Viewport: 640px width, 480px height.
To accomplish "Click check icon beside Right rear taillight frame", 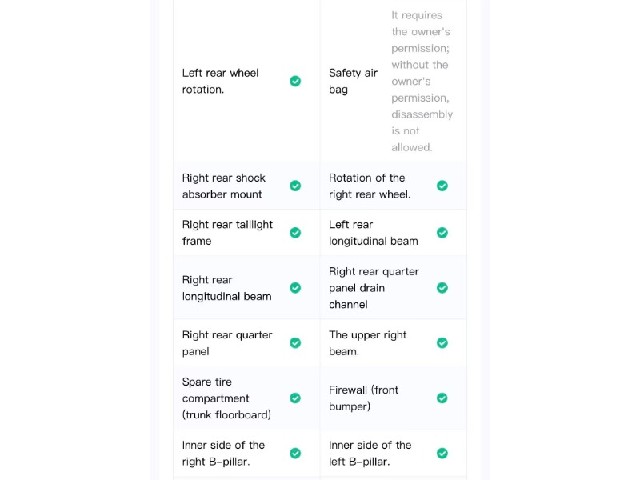I will [x=296, y=233].
